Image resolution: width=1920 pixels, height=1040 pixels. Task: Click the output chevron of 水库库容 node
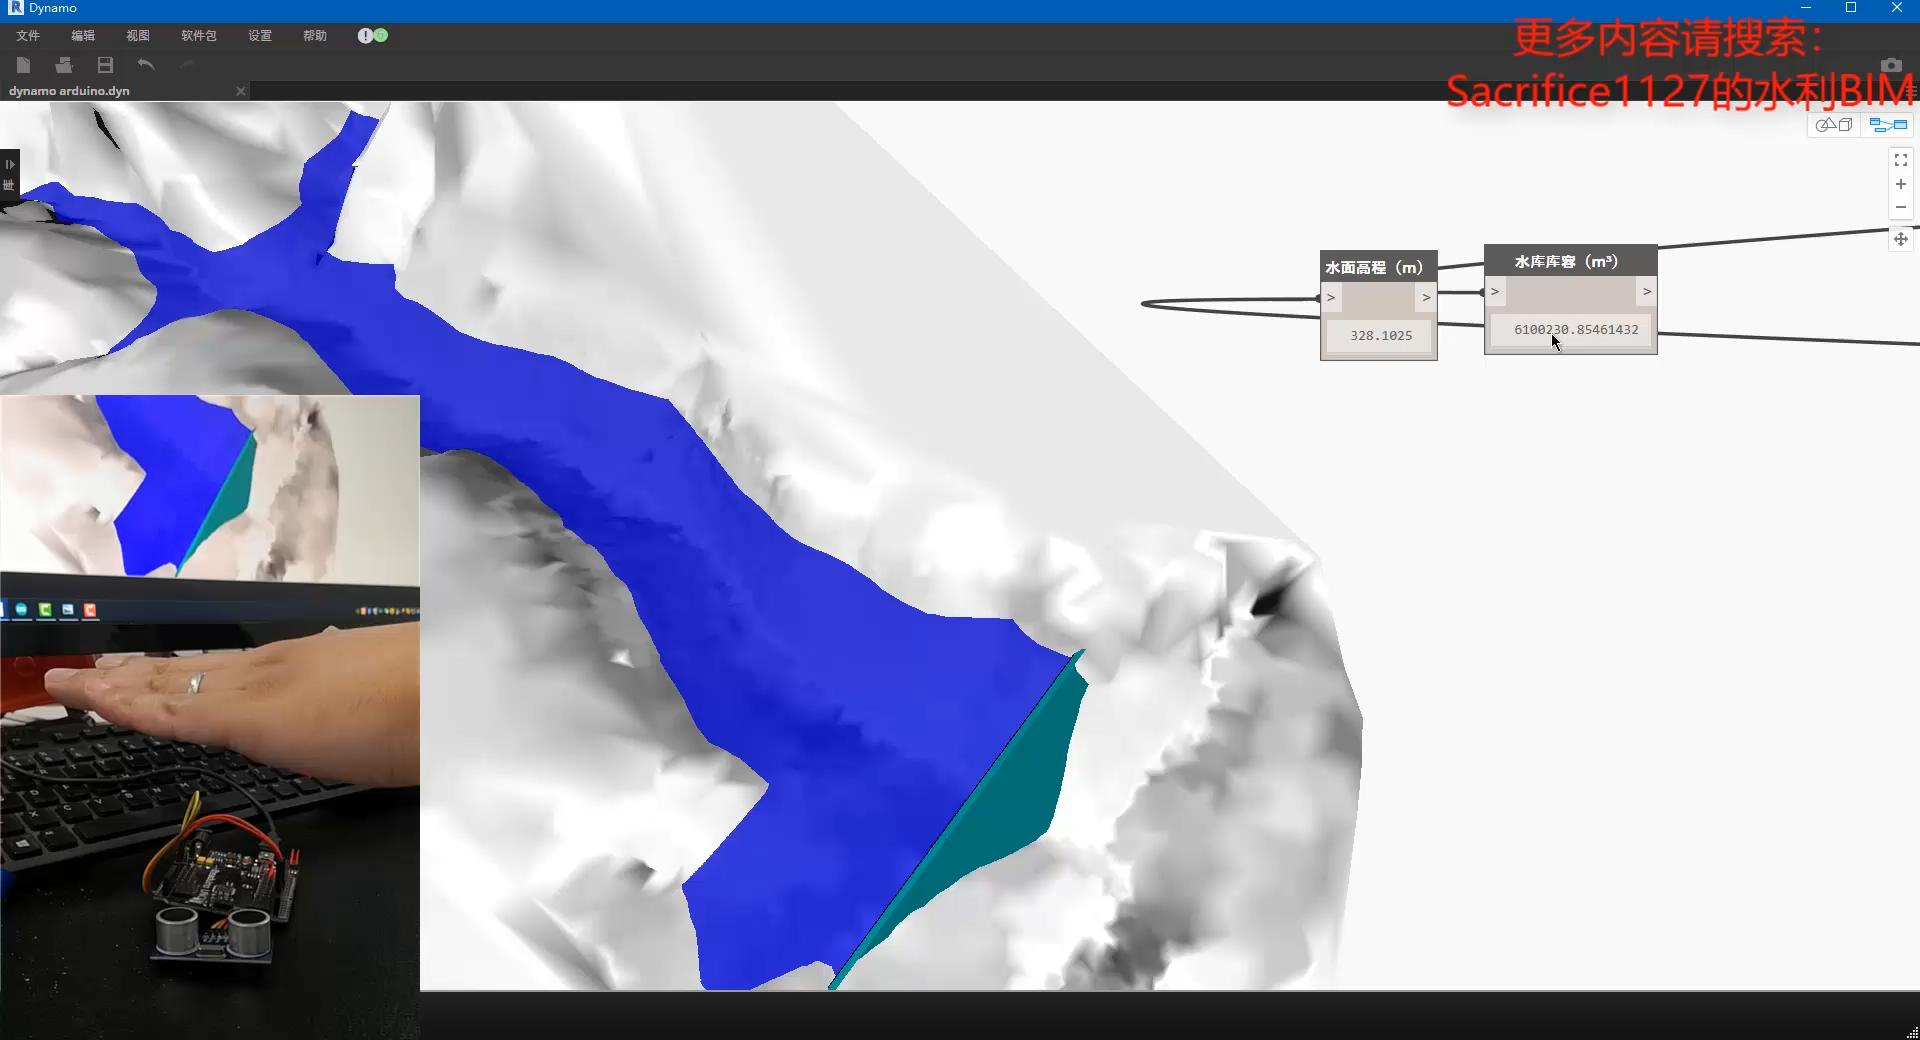click(x=1645, y=291)
